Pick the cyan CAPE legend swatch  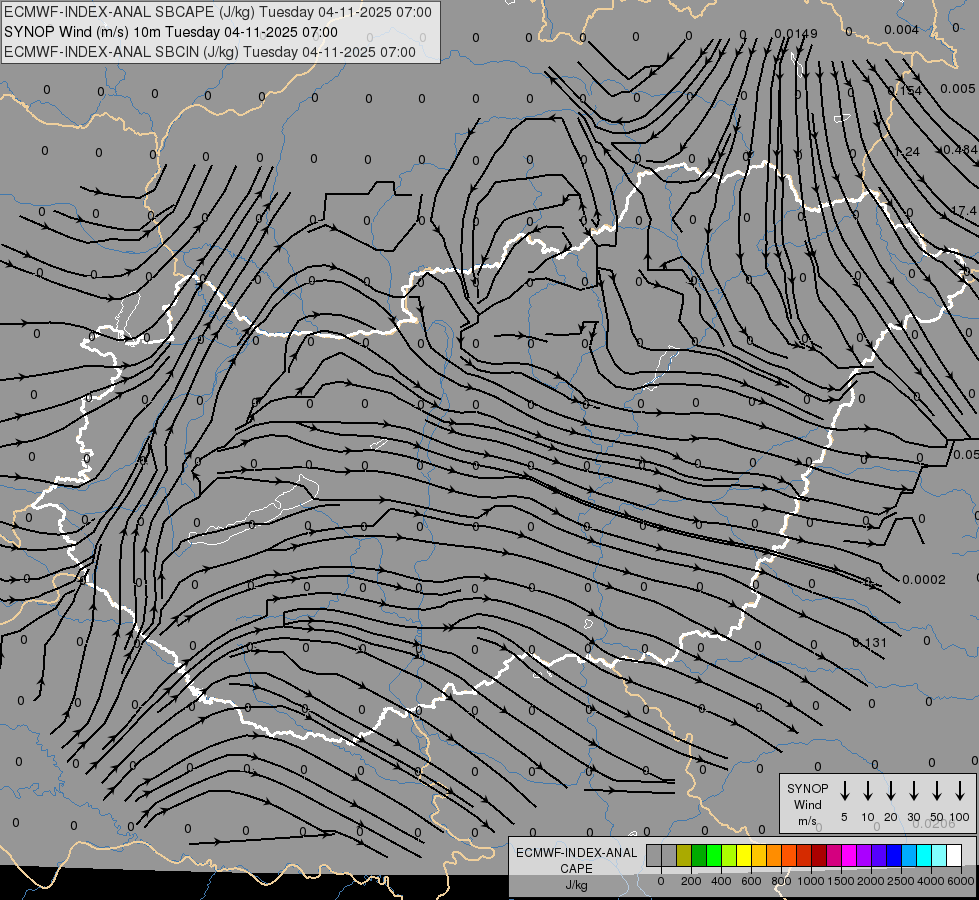coord(923,855)
